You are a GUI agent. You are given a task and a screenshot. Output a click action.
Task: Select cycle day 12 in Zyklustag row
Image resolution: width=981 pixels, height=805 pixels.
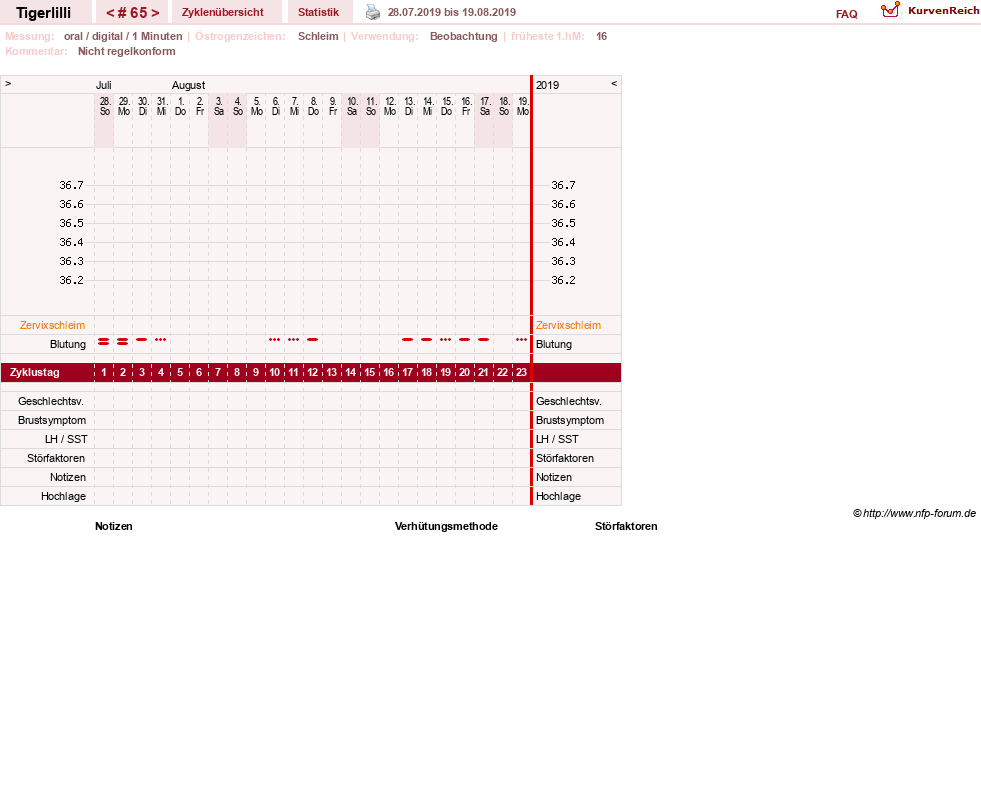(x=312, y=372)
